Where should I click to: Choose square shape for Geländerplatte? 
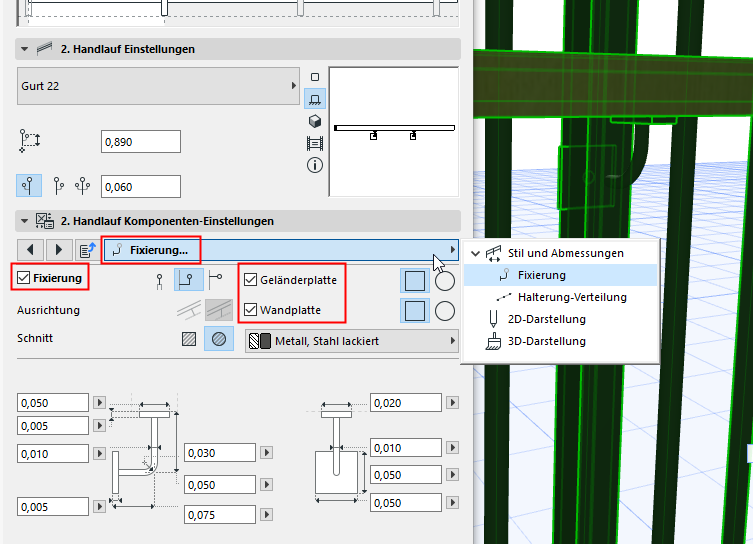414,281
